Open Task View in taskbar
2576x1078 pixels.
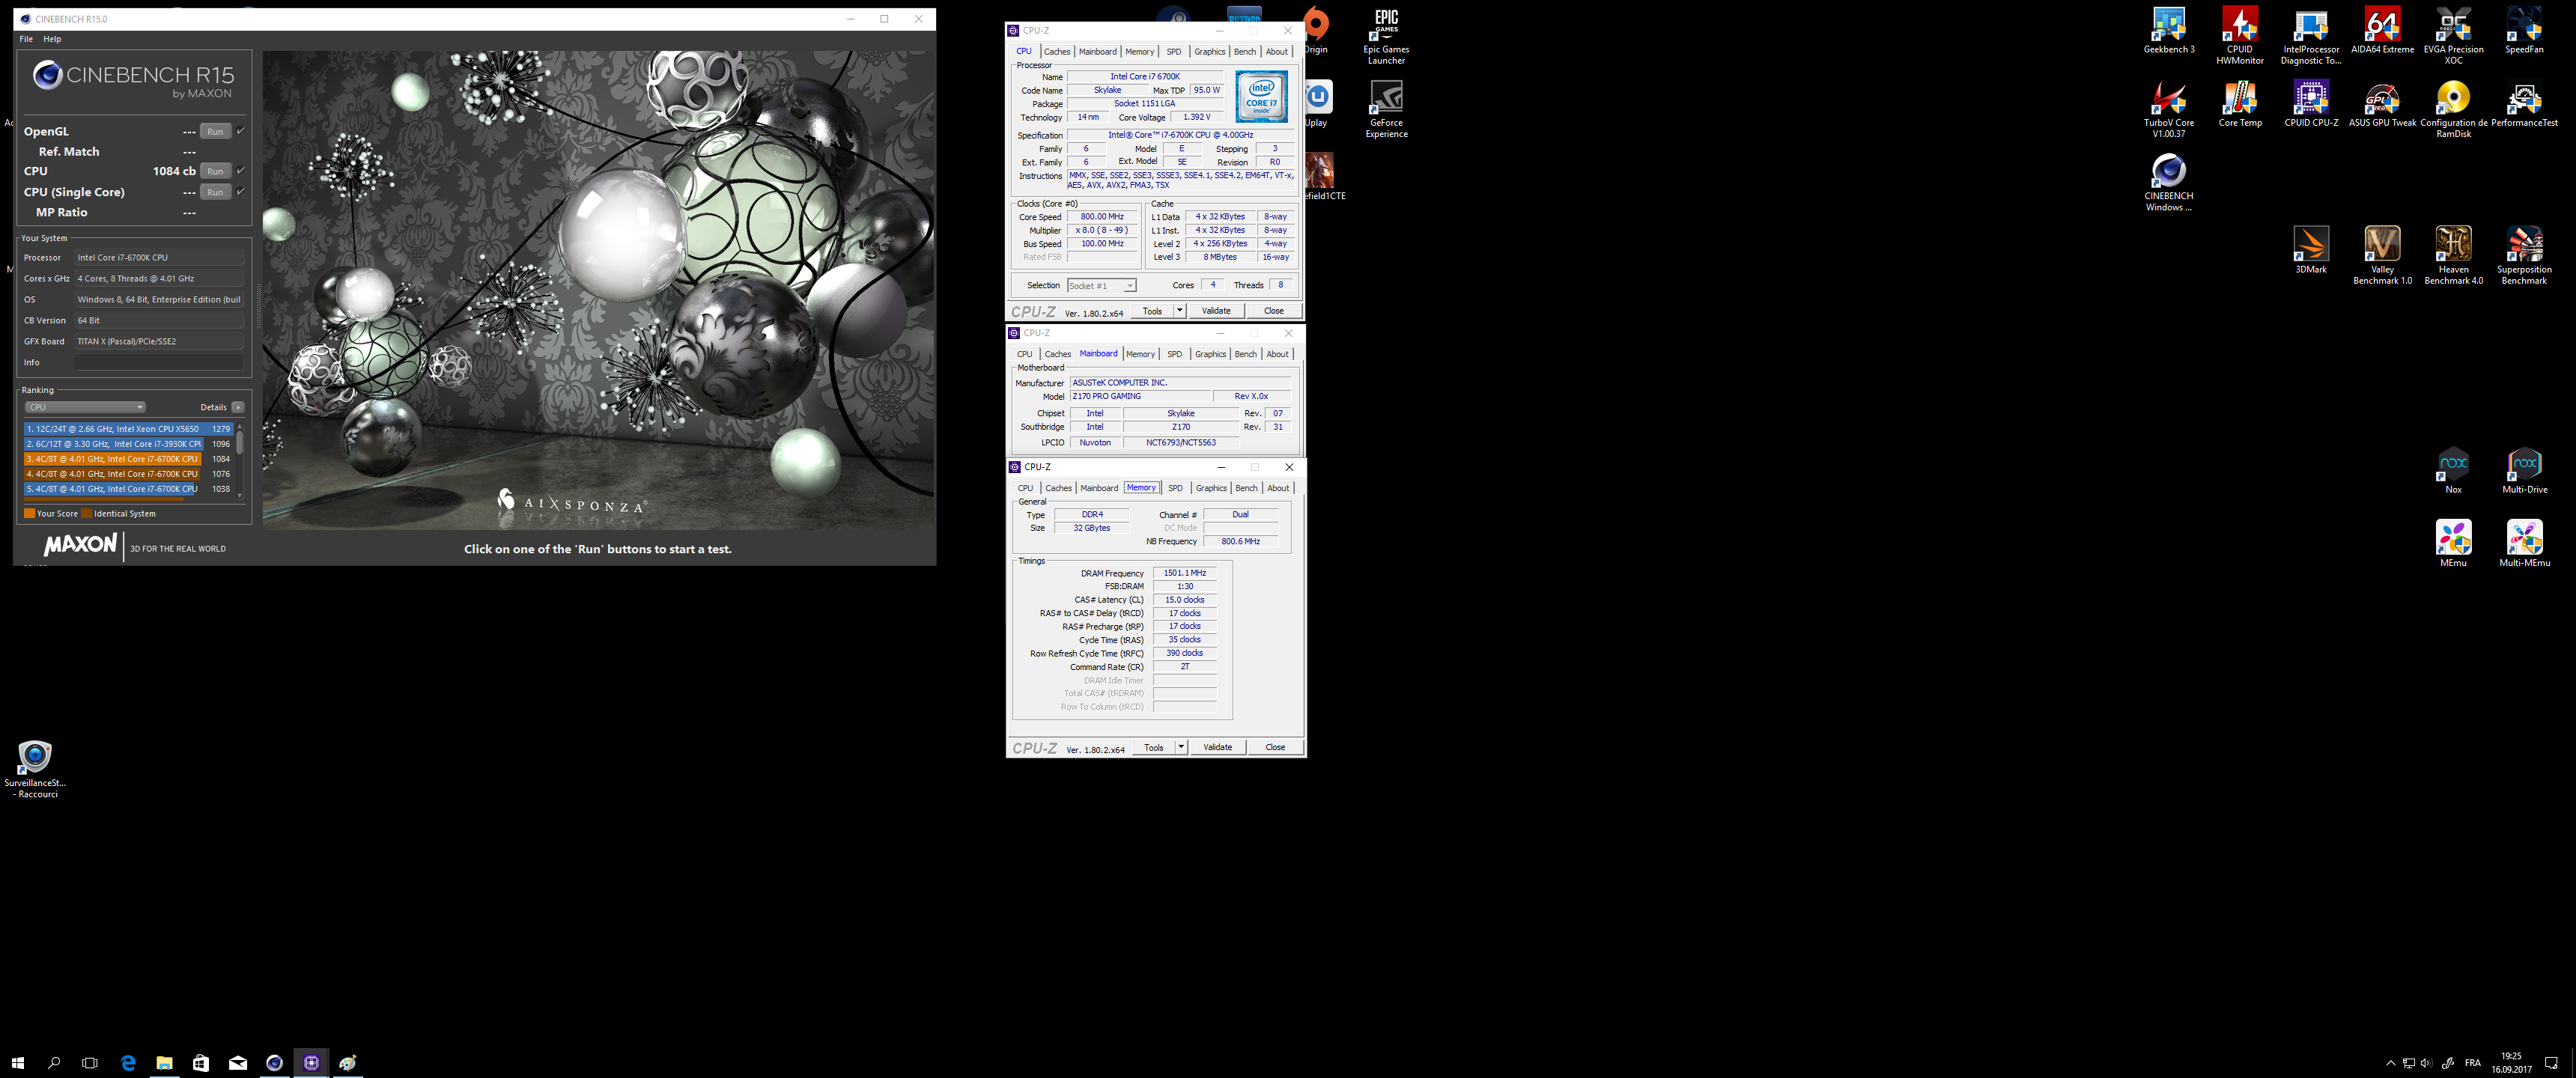coord(90,1062)
